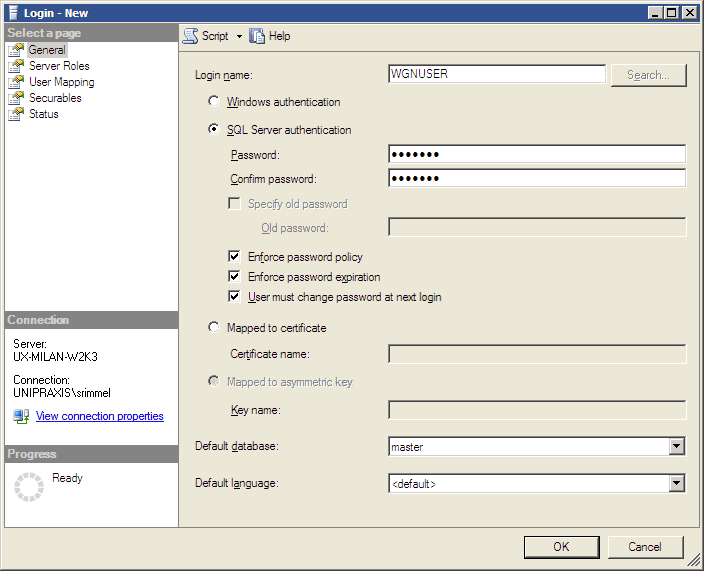Select Windows authentication radio button
The height and width of the screenshot is (573, 705).
click(x=213, y=102)
